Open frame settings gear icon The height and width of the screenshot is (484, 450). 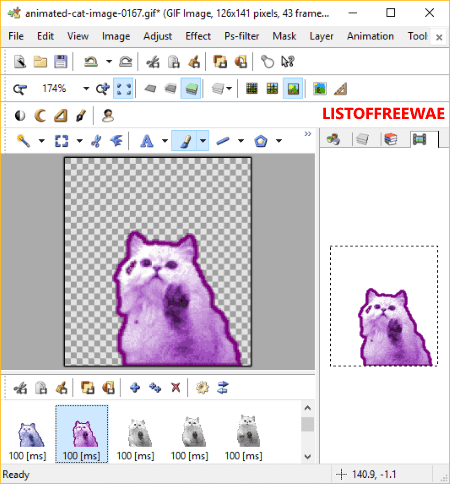tap(202, 388)
